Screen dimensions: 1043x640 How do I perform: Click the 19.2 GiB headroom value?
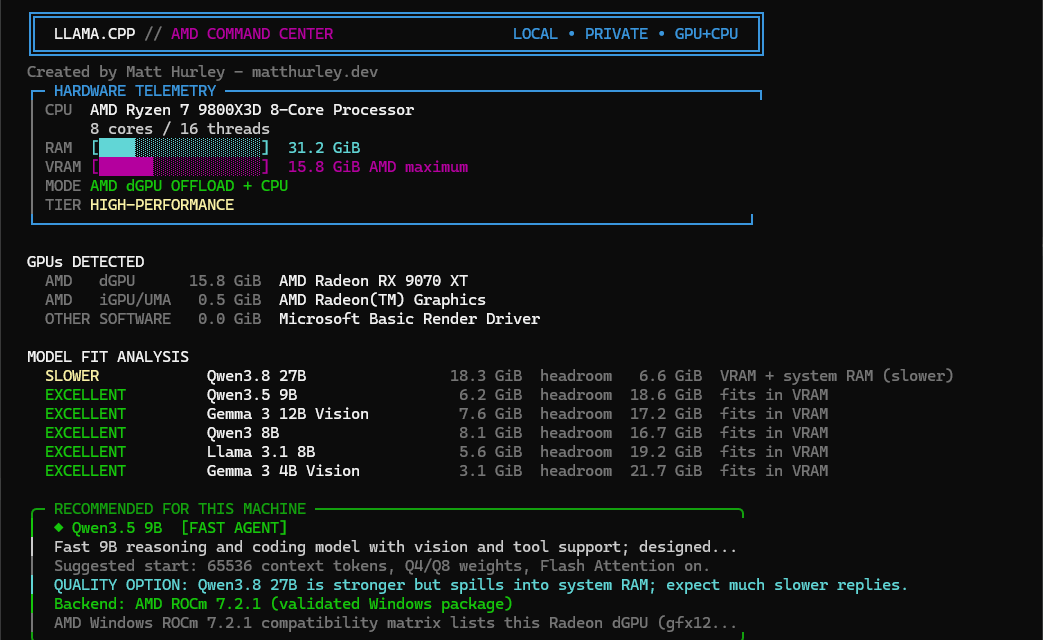666,452
